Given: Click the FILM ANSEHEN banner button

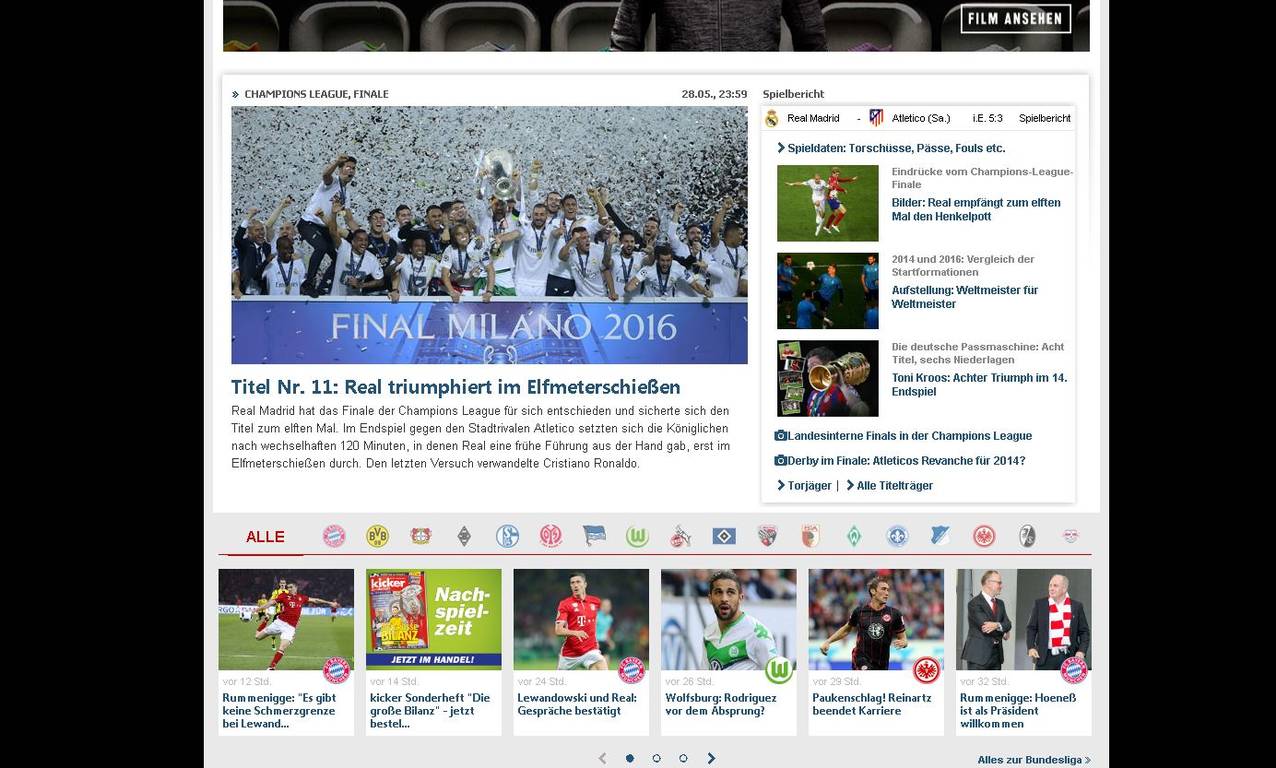Looking at the screenshot, I should click(x=1016, y=19).
